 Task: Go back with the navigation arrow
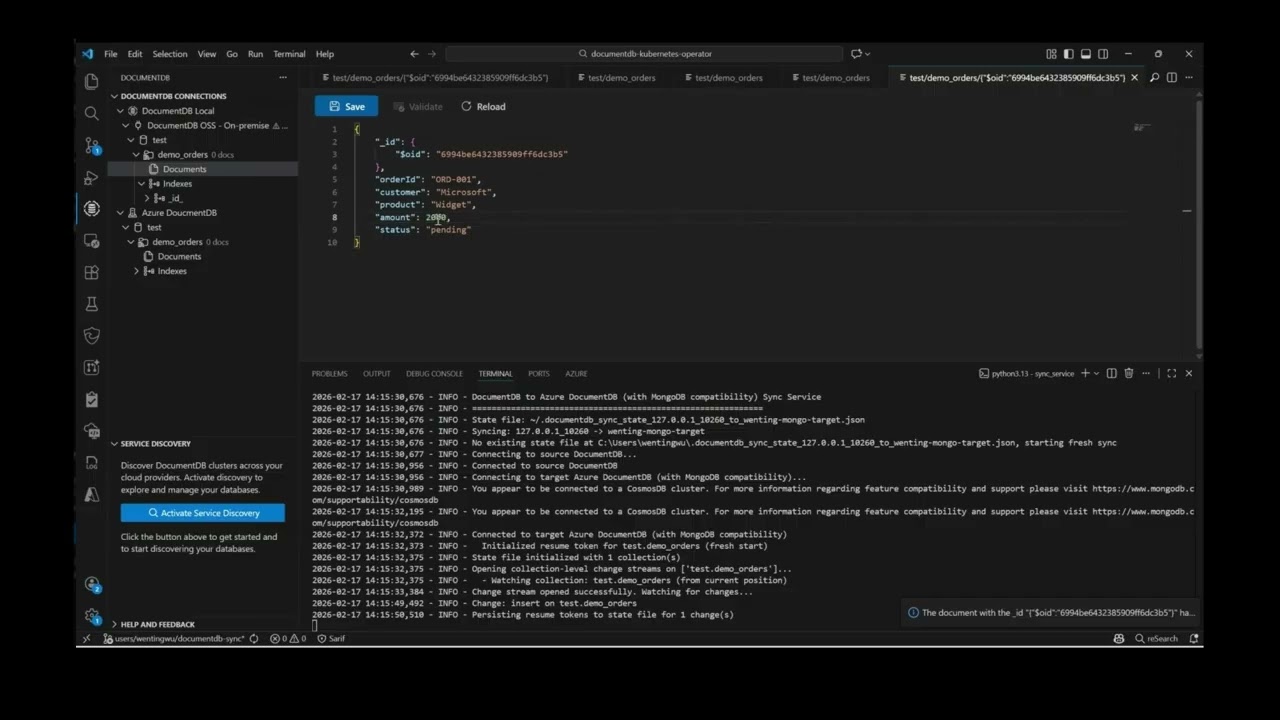414,54
